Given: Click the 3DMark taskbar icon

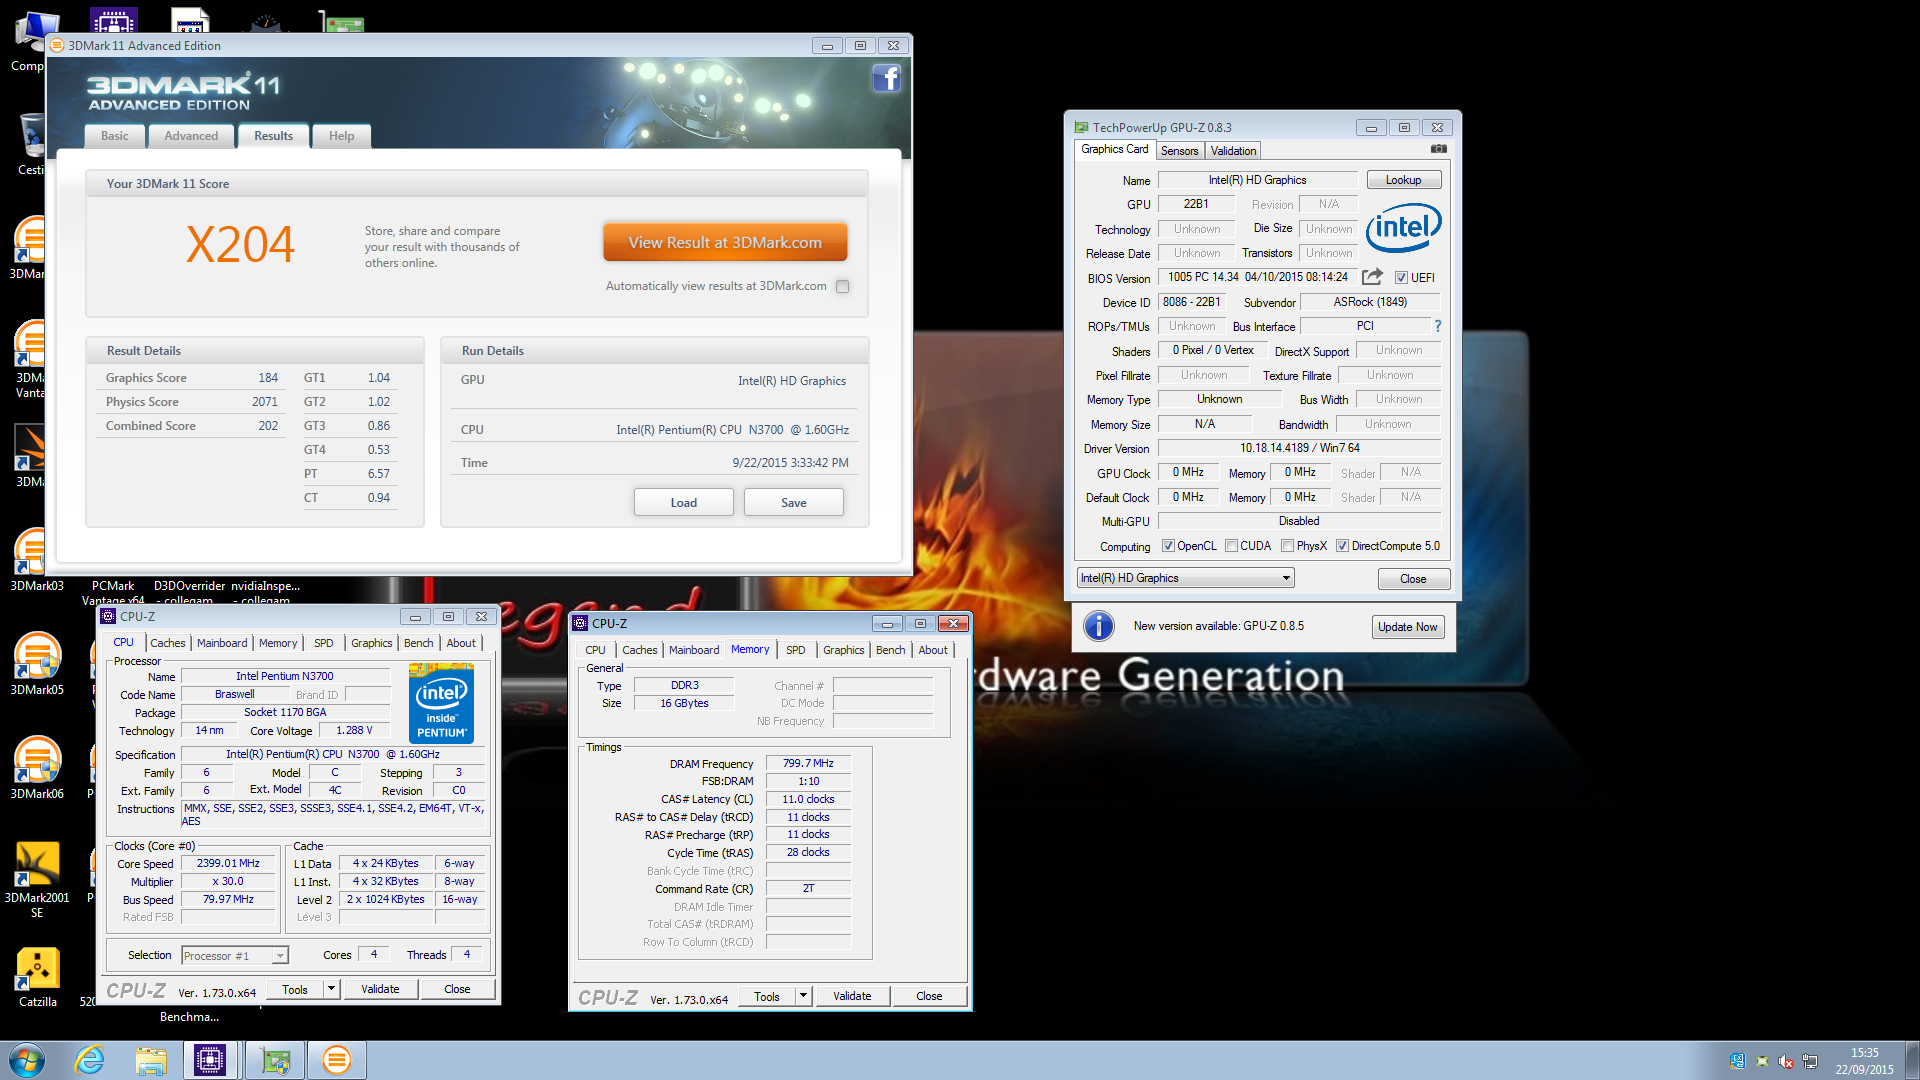Looking at the screenshot, I should click(x=337, y=1060).
